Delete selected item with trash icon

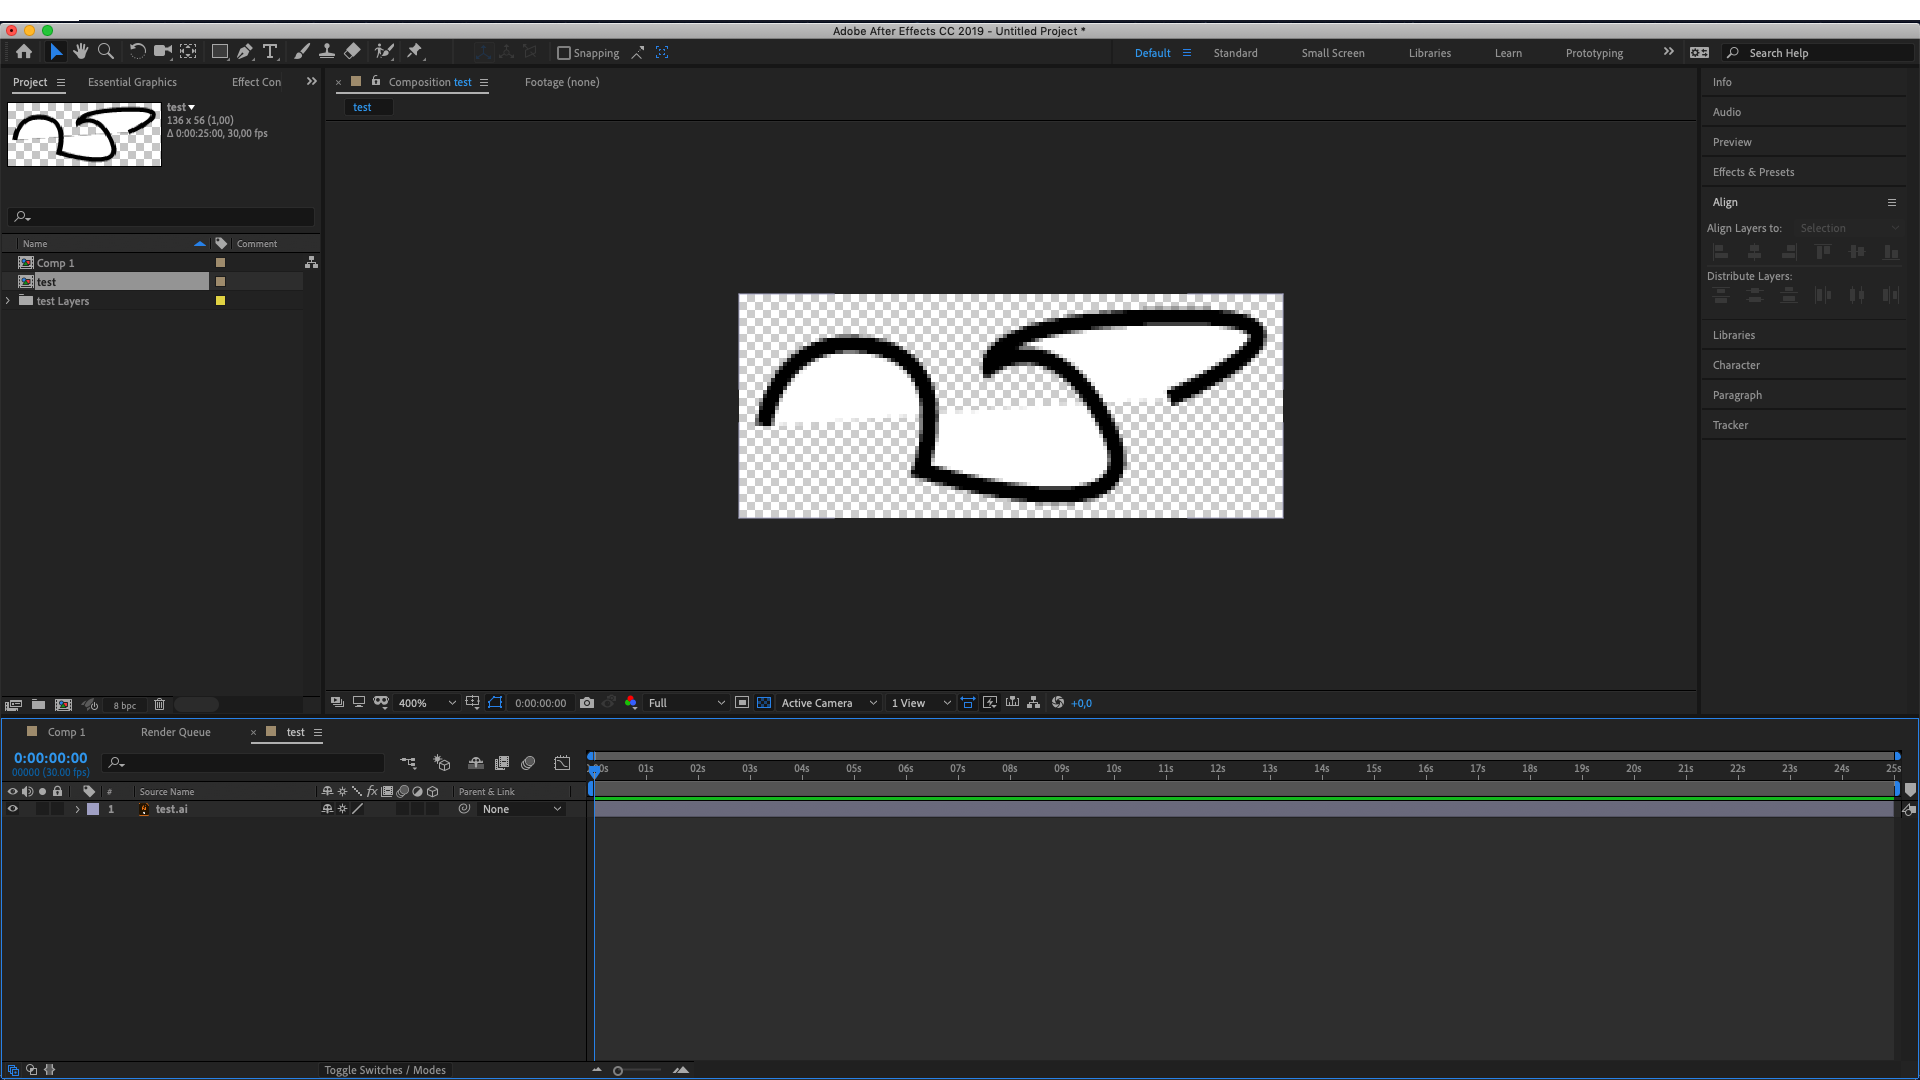pos(159,705)
